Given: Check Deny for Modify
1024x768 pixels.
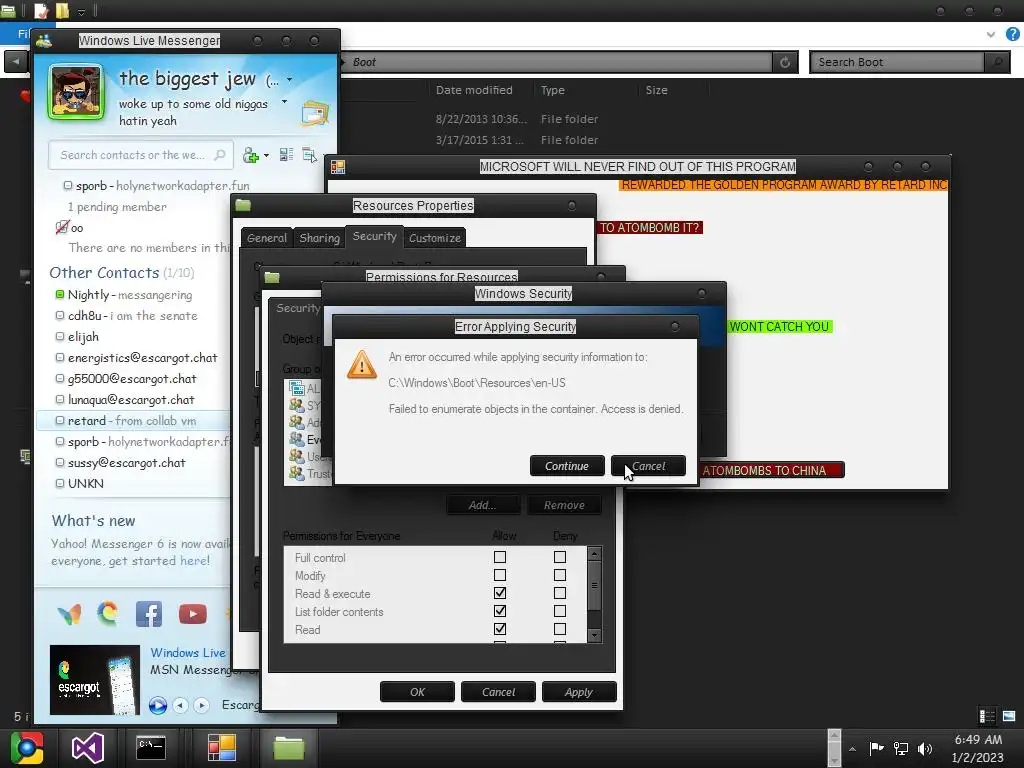Looking at the screenshot, I should pyautogui.click(x=560, y=575).
